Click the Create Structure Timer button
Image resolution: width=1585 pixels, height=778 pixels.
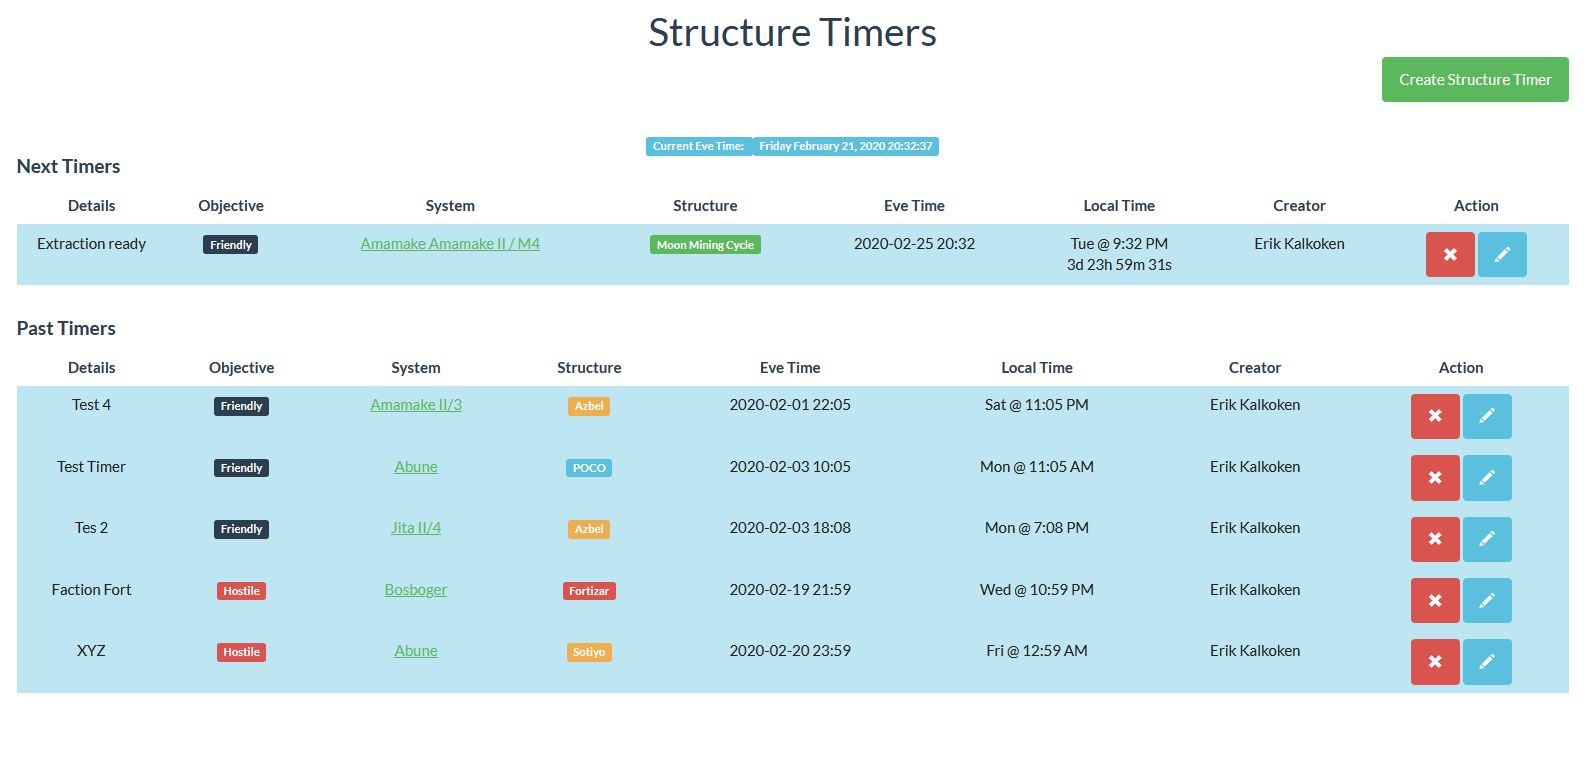coord(1474,80)
